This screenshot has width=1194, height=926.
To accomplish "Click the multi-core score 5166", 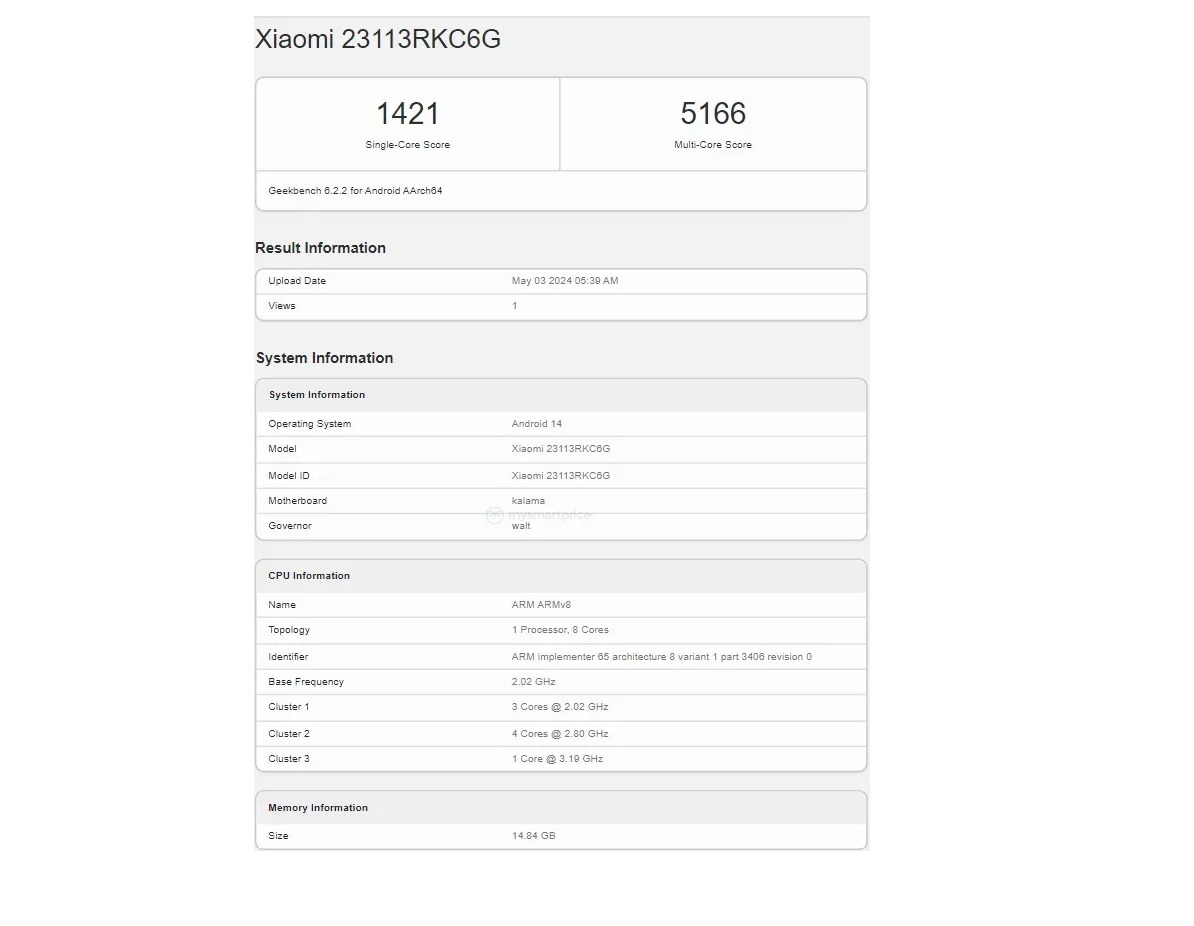I will (712, 113).
